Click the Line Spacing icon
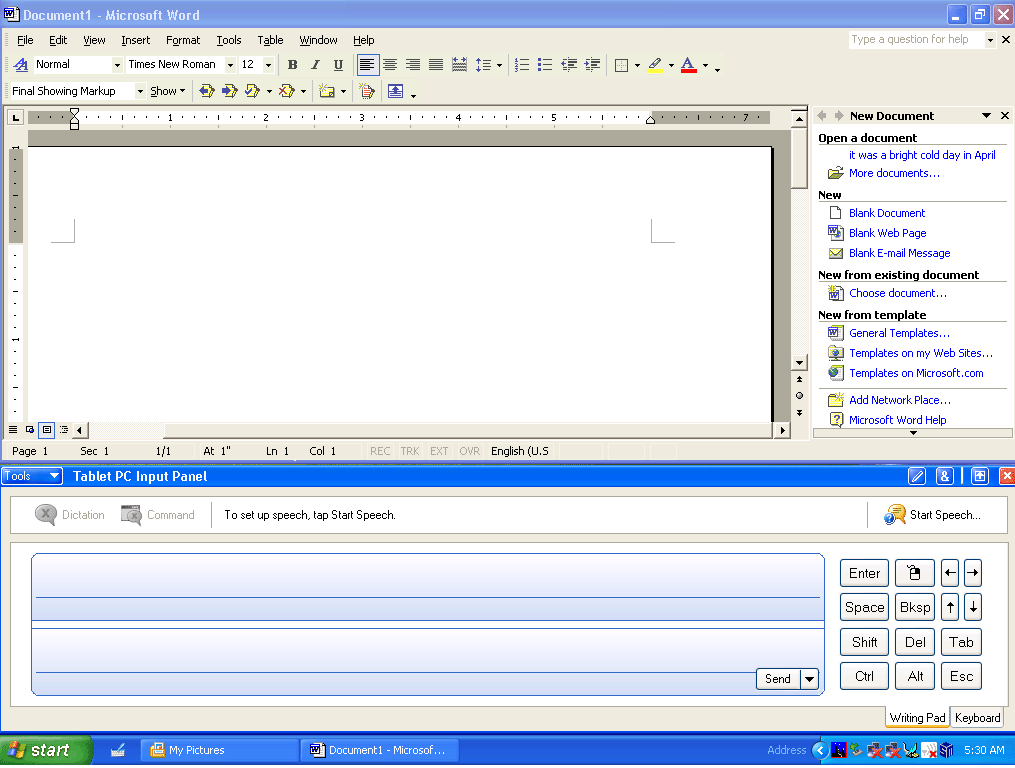Image resolution: width=1015 pixels, height=768 pixels. [483, 65]
